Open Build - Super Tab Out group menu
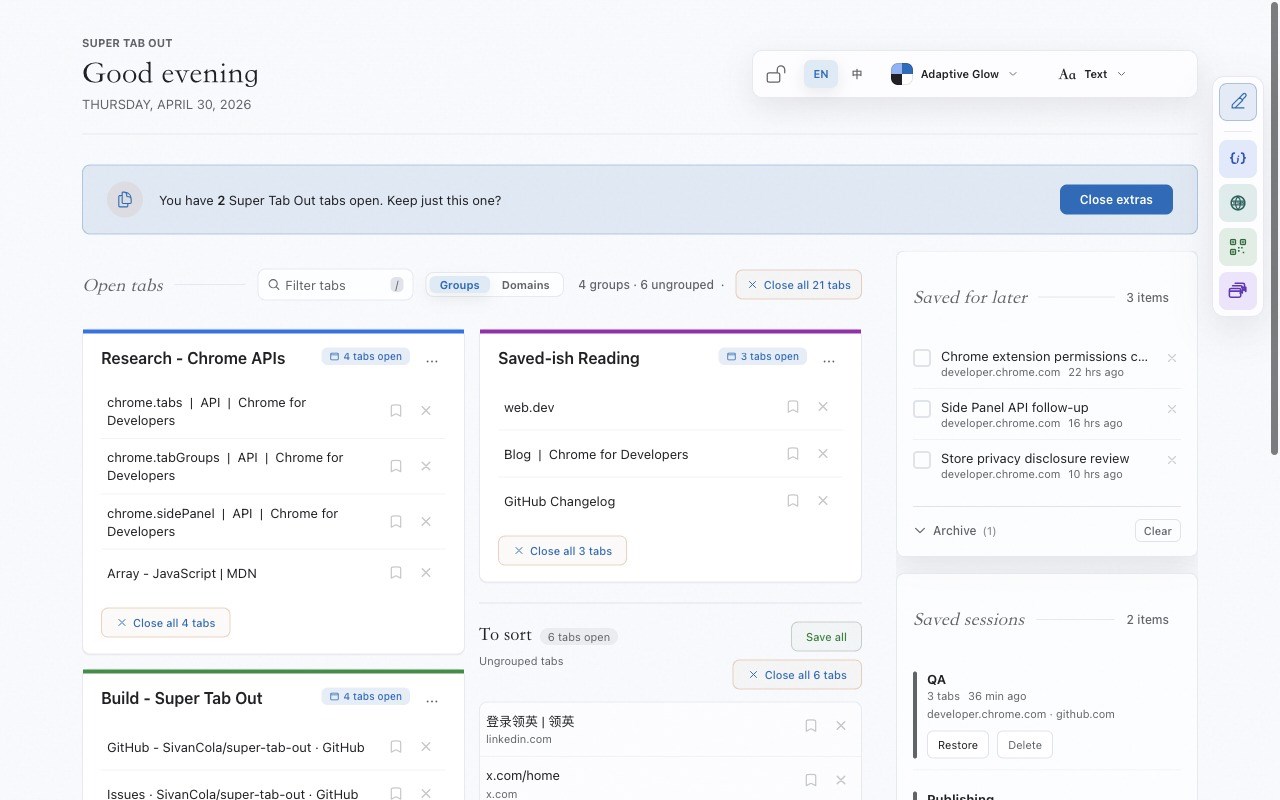Viewport: 1280px width, 800px height. pos(432,700)
